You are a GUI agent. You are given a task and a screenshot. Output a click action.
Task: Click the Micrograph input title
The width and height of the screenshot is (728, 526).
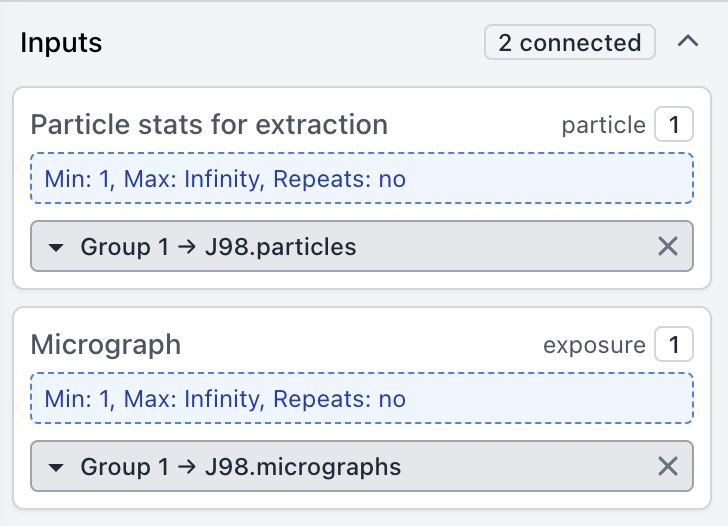[x=106, y=345]
